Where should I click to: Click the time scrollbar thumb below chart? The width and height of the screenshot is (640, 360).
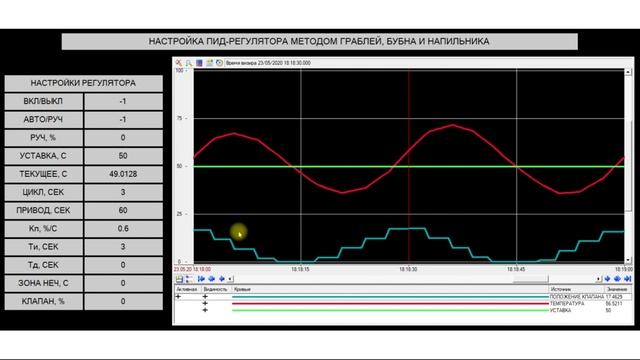click(531, 279)
